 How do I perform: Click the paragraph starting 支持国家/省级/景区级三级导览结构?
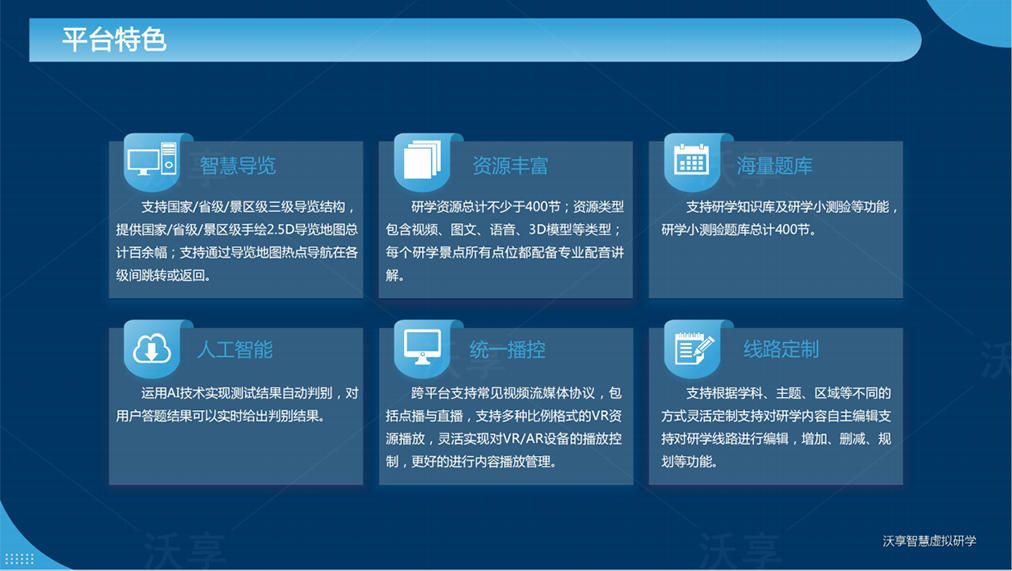click(x=237, y=241)
